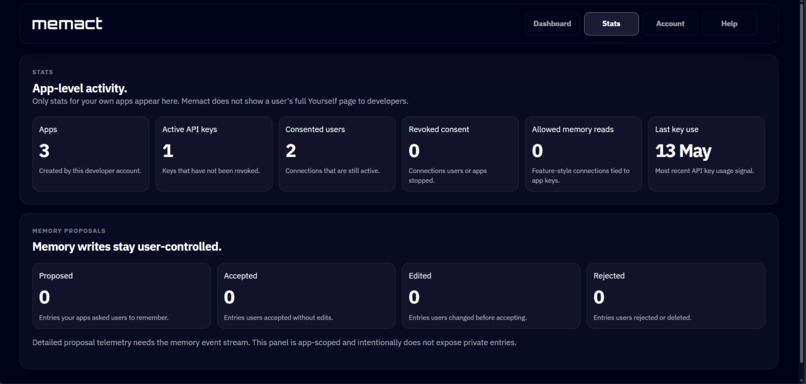Click the "MEMORY PROPOSALS" section label

tap(69, 231)
